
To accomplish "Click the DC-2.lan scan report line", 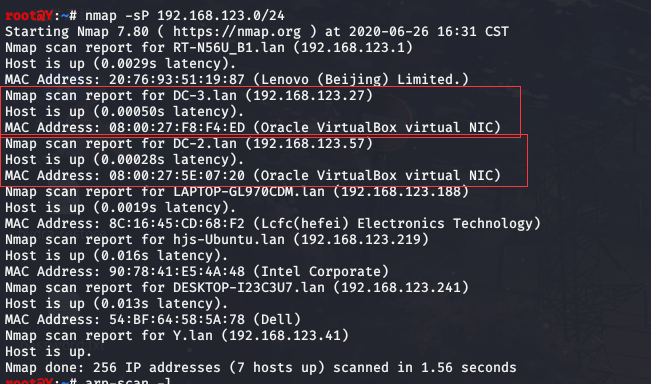I will (x=189, y=144).
